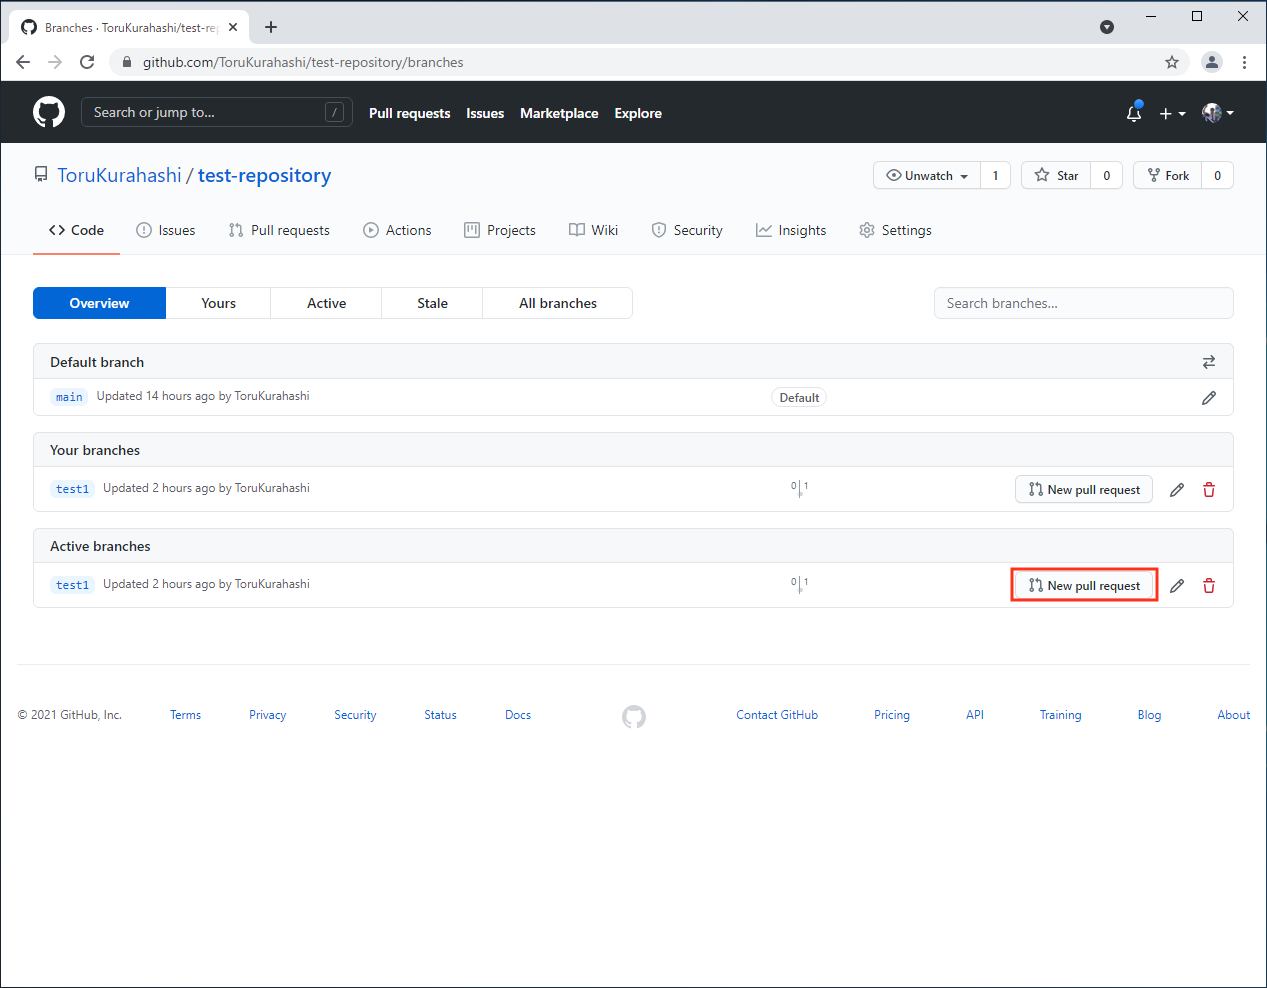Click the switch default branch arrows icon
Image resolution: width=1267 pixels, height=988 pixels.
point(1209,362)
